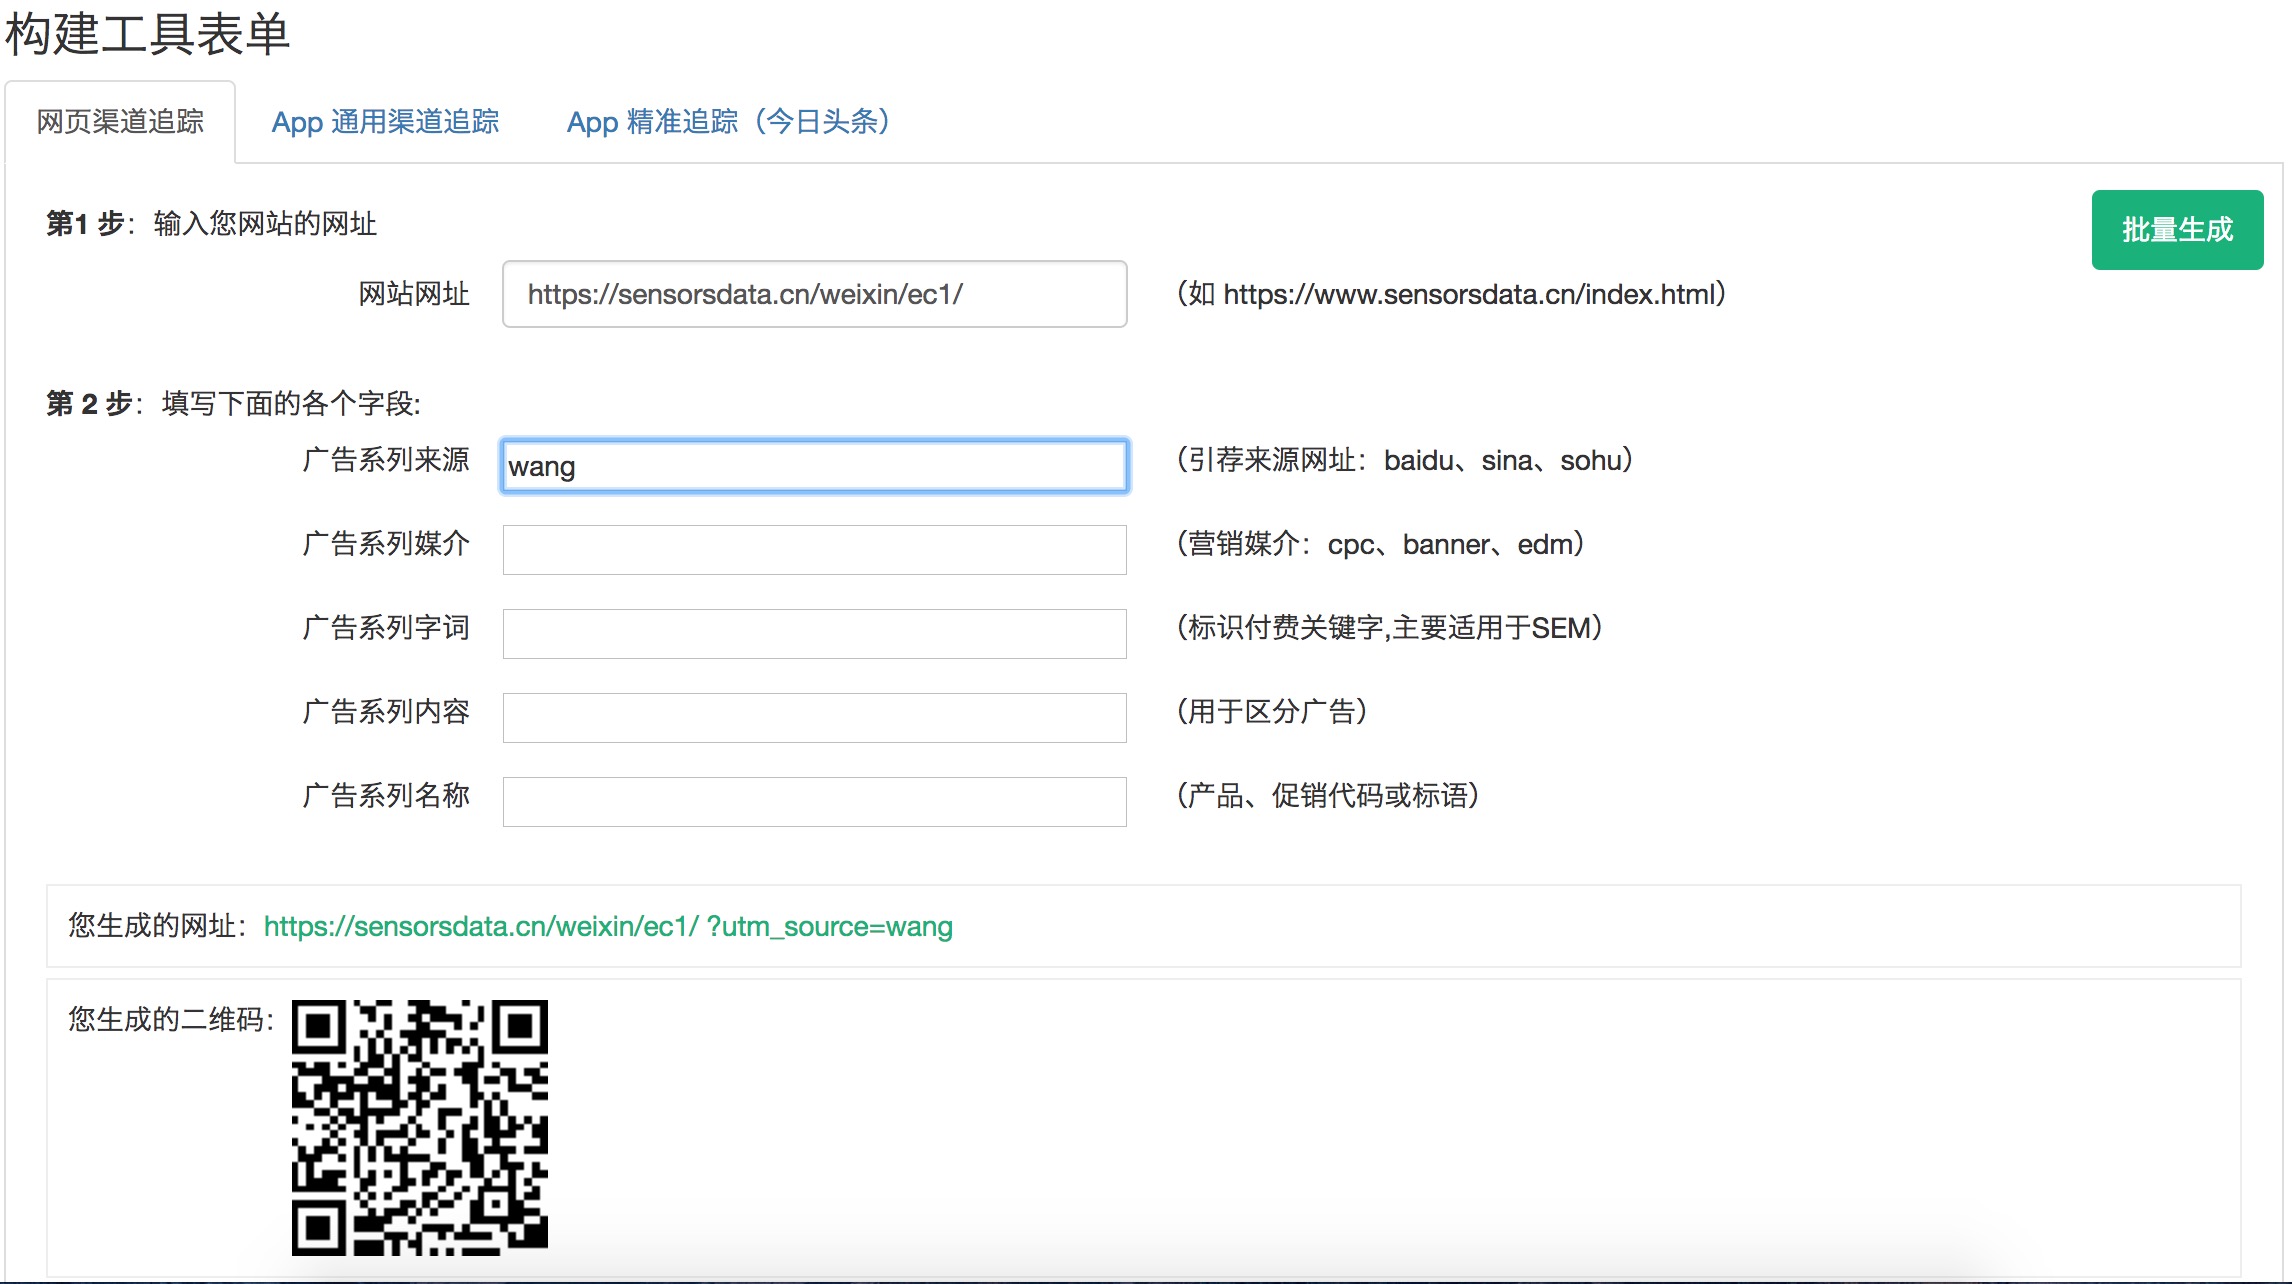
Task: Click the generated QR code image
Action: coord(420,1128)
